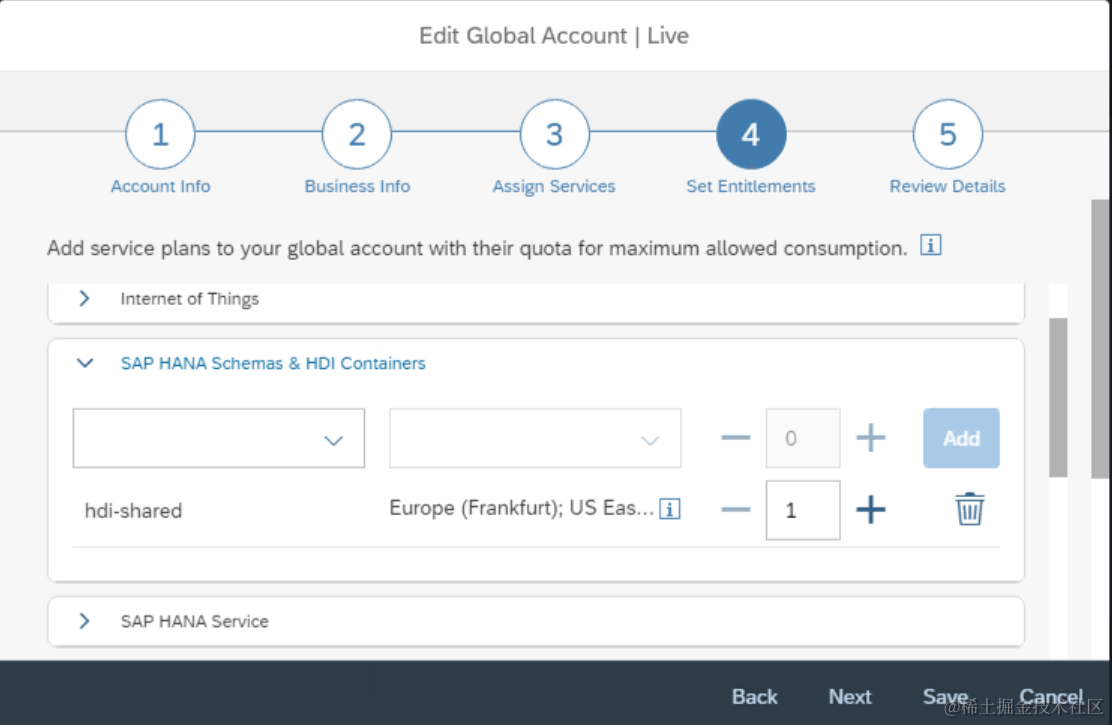Delete the hdi-shared plan row
The width and height of the screenshot is (1112, 725).
pyautogui.click(x=969, y=509)
